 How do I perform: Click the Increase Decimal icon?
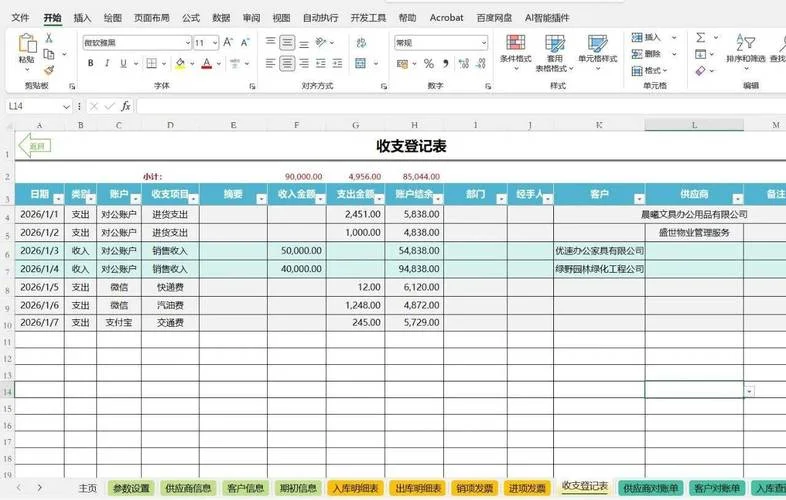(x=464, y=64)
